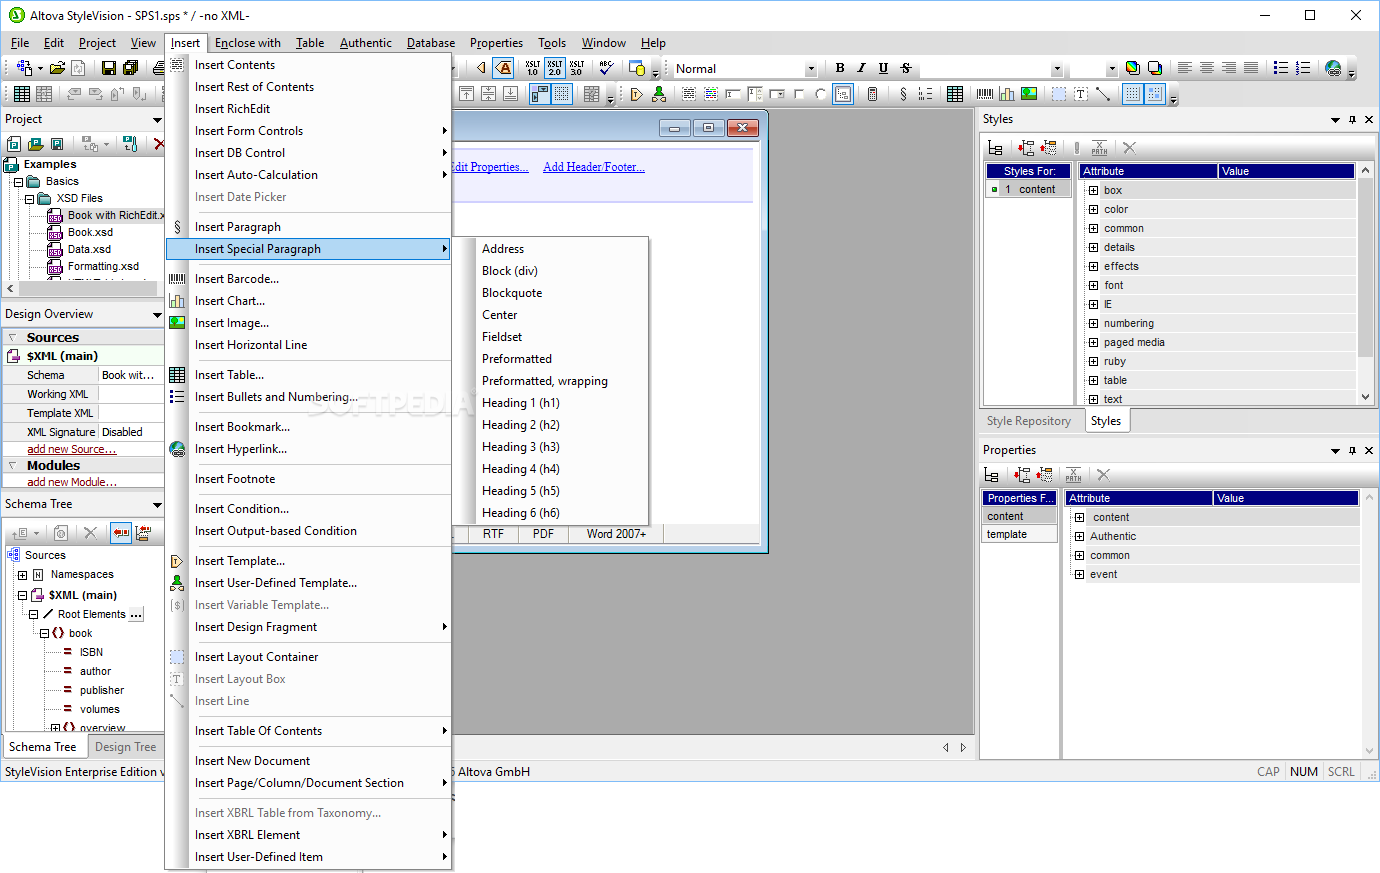Click the chart toolbar icon
1380x873 pixels.
(x=1007, y=94)
